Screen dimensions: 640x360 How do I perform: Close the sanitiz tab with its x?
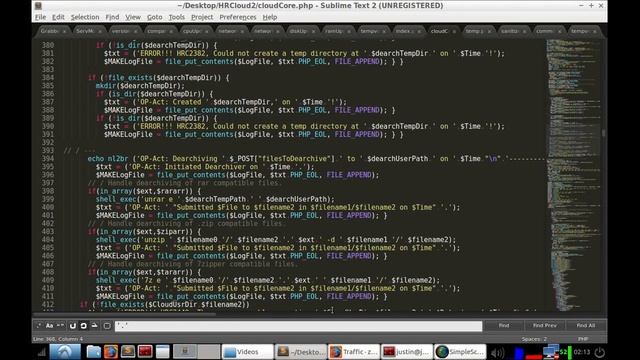click(x=524, y=31)
